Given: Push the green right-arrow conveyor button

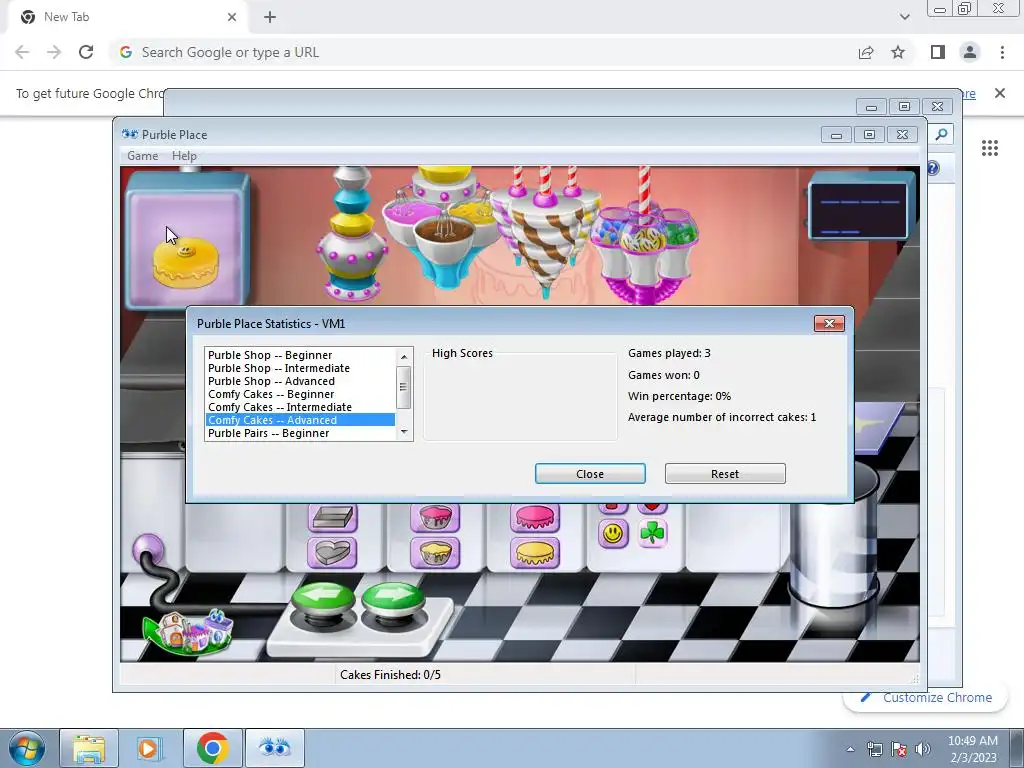Looking at the screenshot, I should click(392, 598).
